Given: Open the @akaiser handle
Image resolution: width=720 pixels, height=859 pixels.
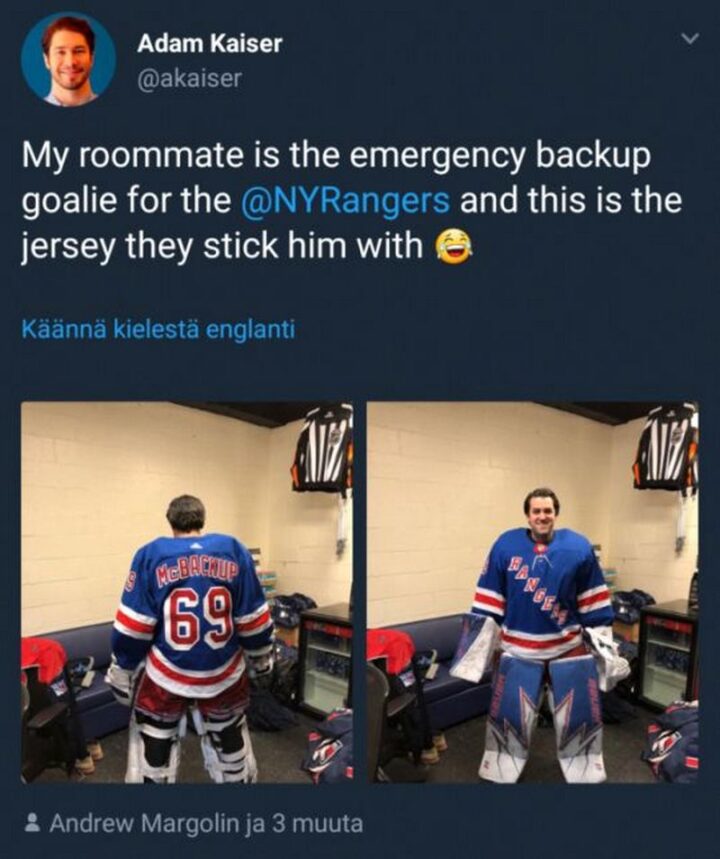Looking at the screenshot, I should click(189, 78).
